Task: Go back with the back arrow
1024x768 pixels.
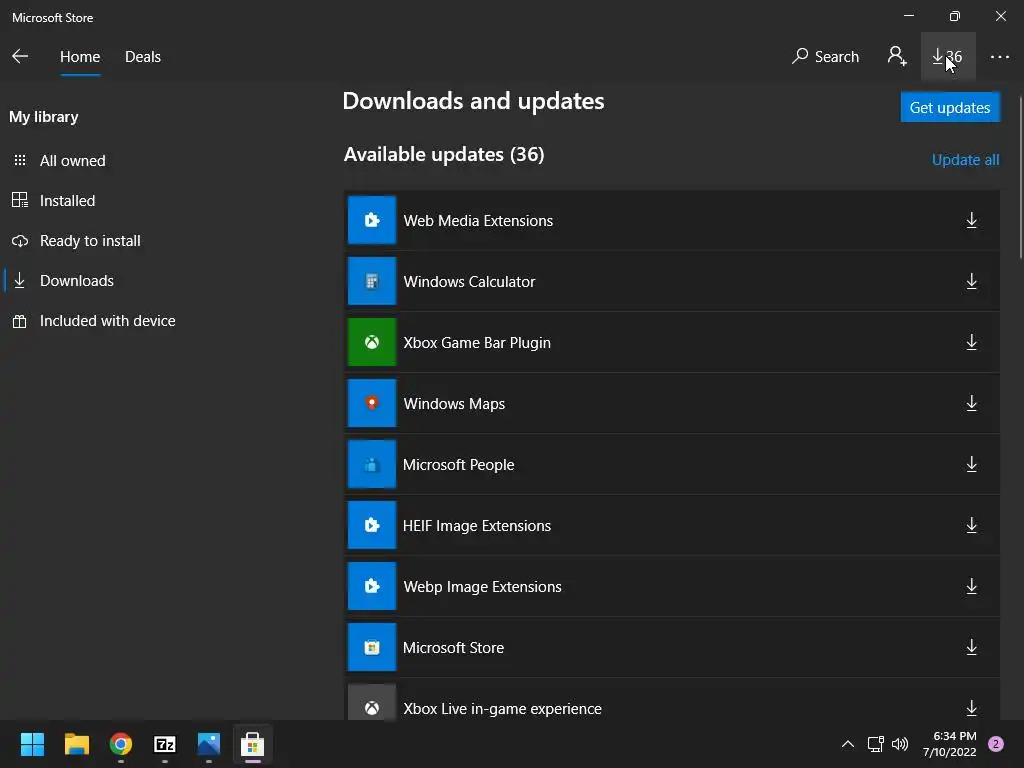Action: pos(20,57)
